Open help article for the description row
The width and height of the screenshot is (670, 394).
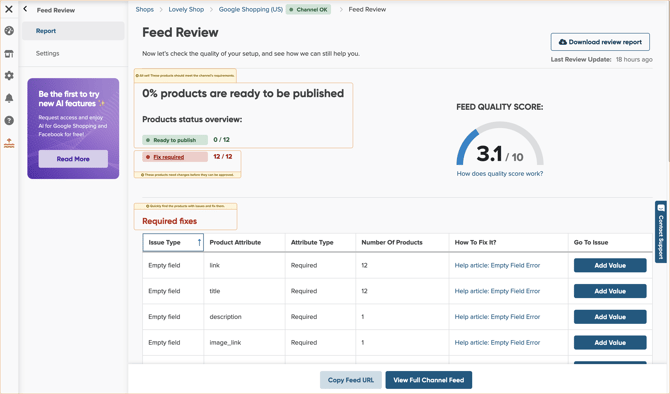[x=497, y=317]
